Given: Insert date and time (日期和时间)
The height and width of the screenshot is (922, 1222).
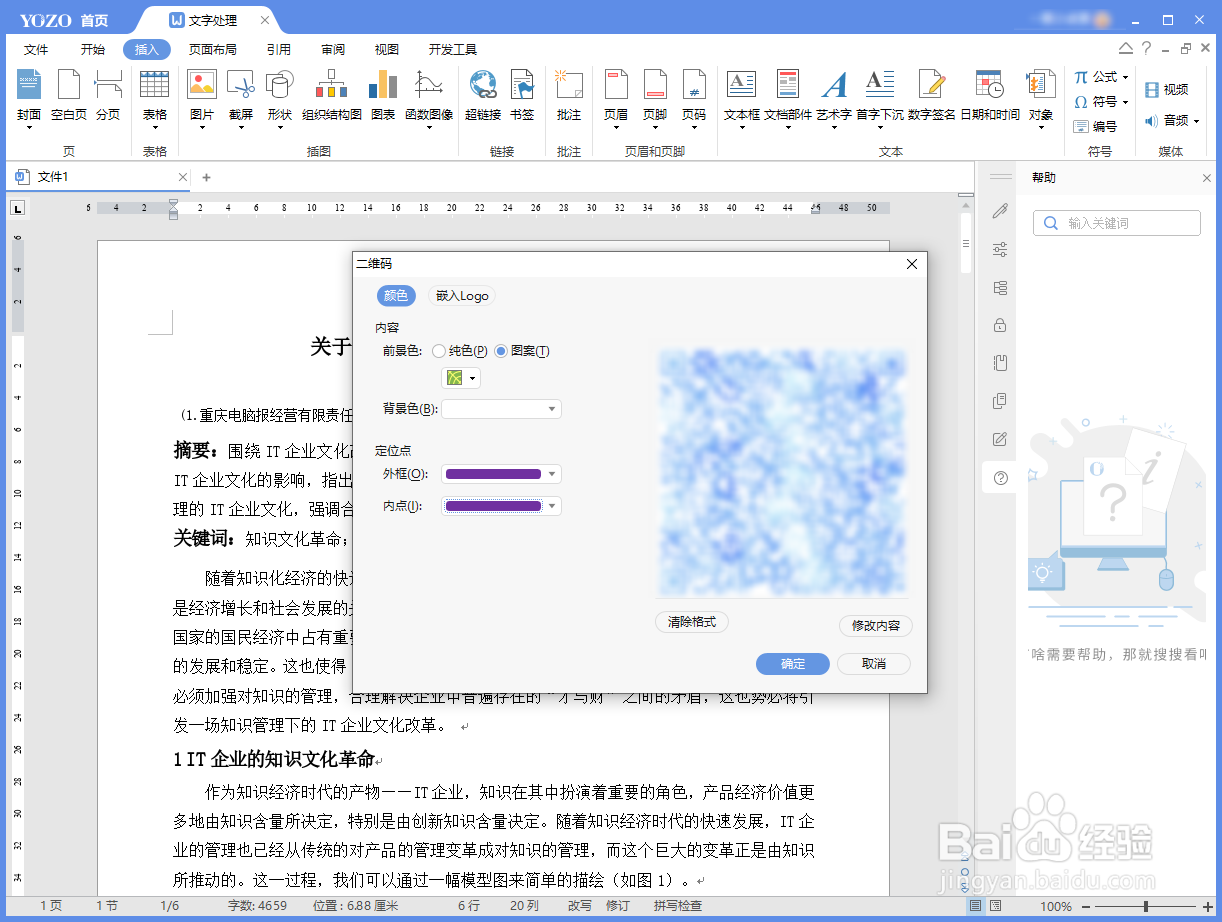Looking at the screenshot, I should [x=990, y=97].
